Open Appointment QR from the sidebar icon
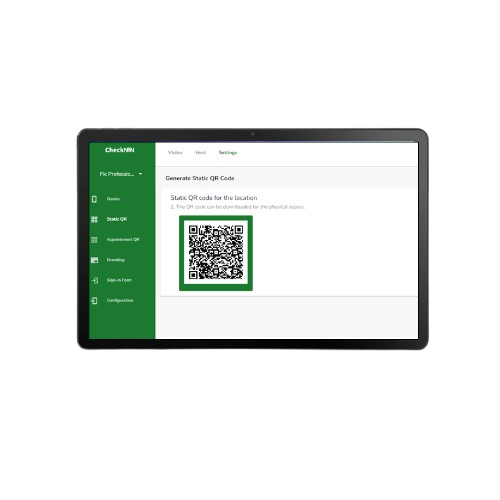This screenshot has height=500, width=500. pos(94,240)
